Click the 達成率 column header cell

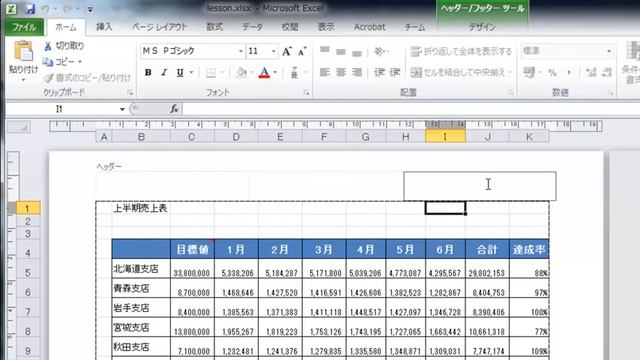point(529,249)
